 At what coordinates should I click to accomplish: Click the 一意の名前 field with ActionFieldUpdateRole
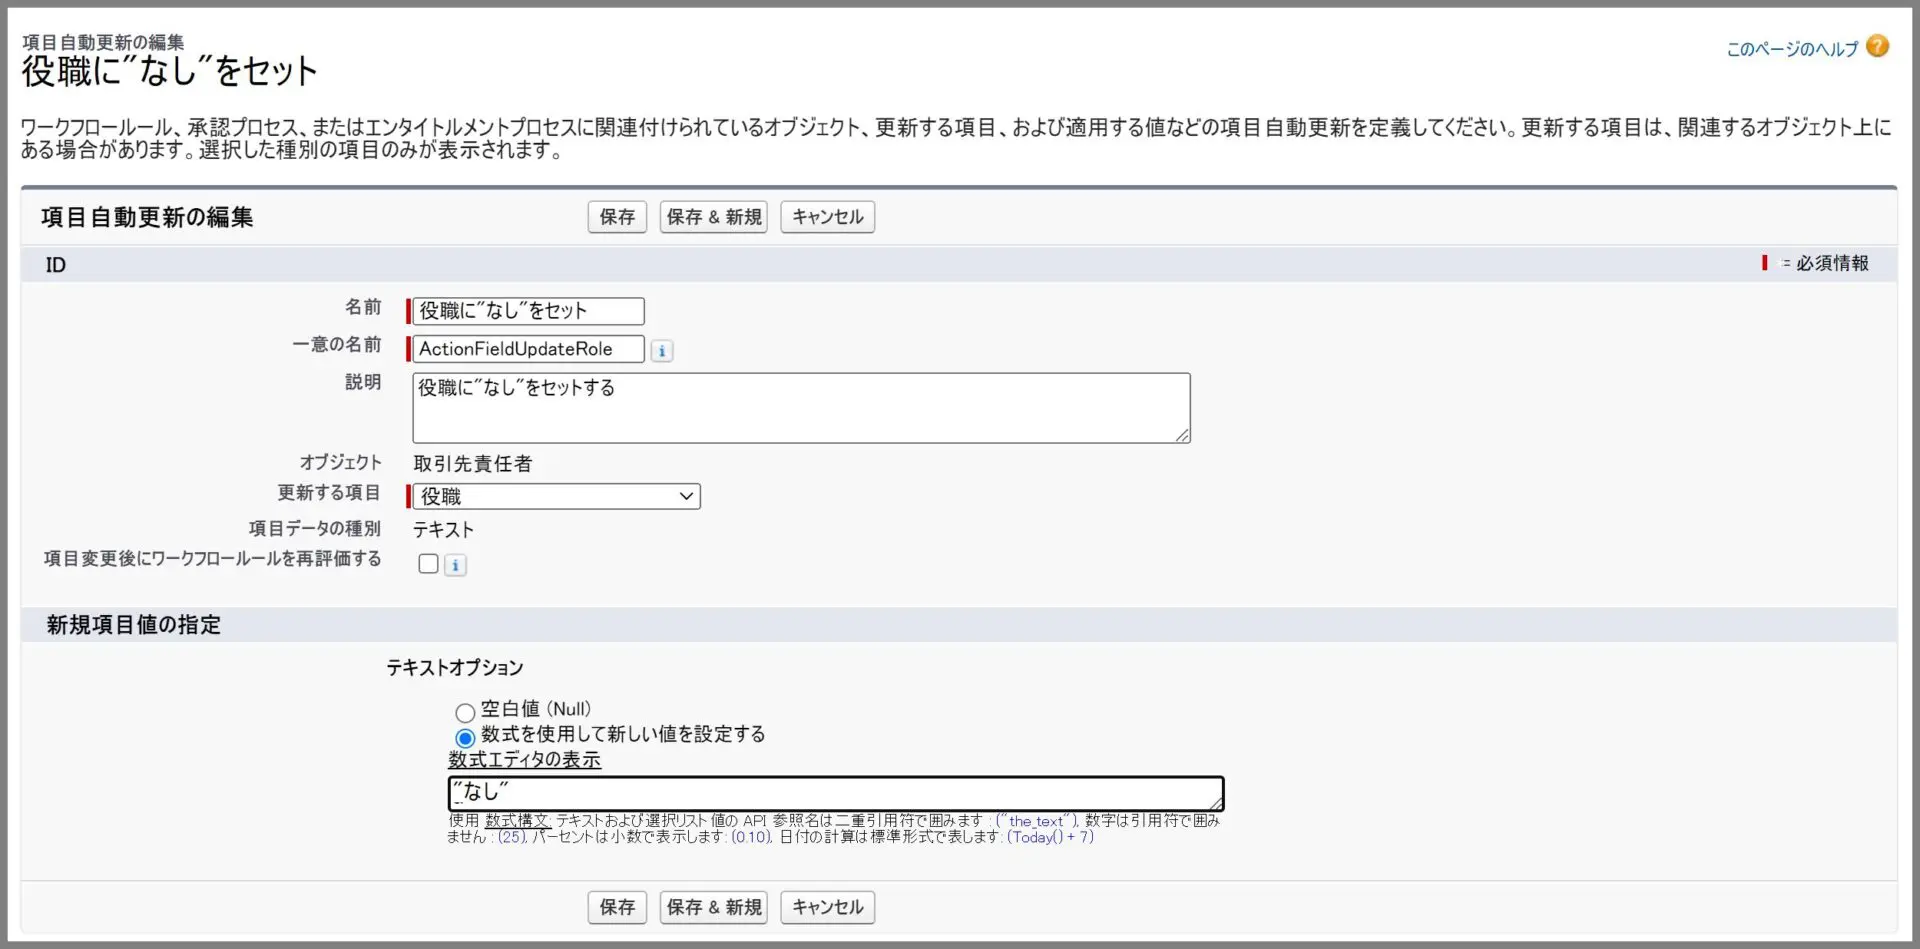[x=528, y=349]
